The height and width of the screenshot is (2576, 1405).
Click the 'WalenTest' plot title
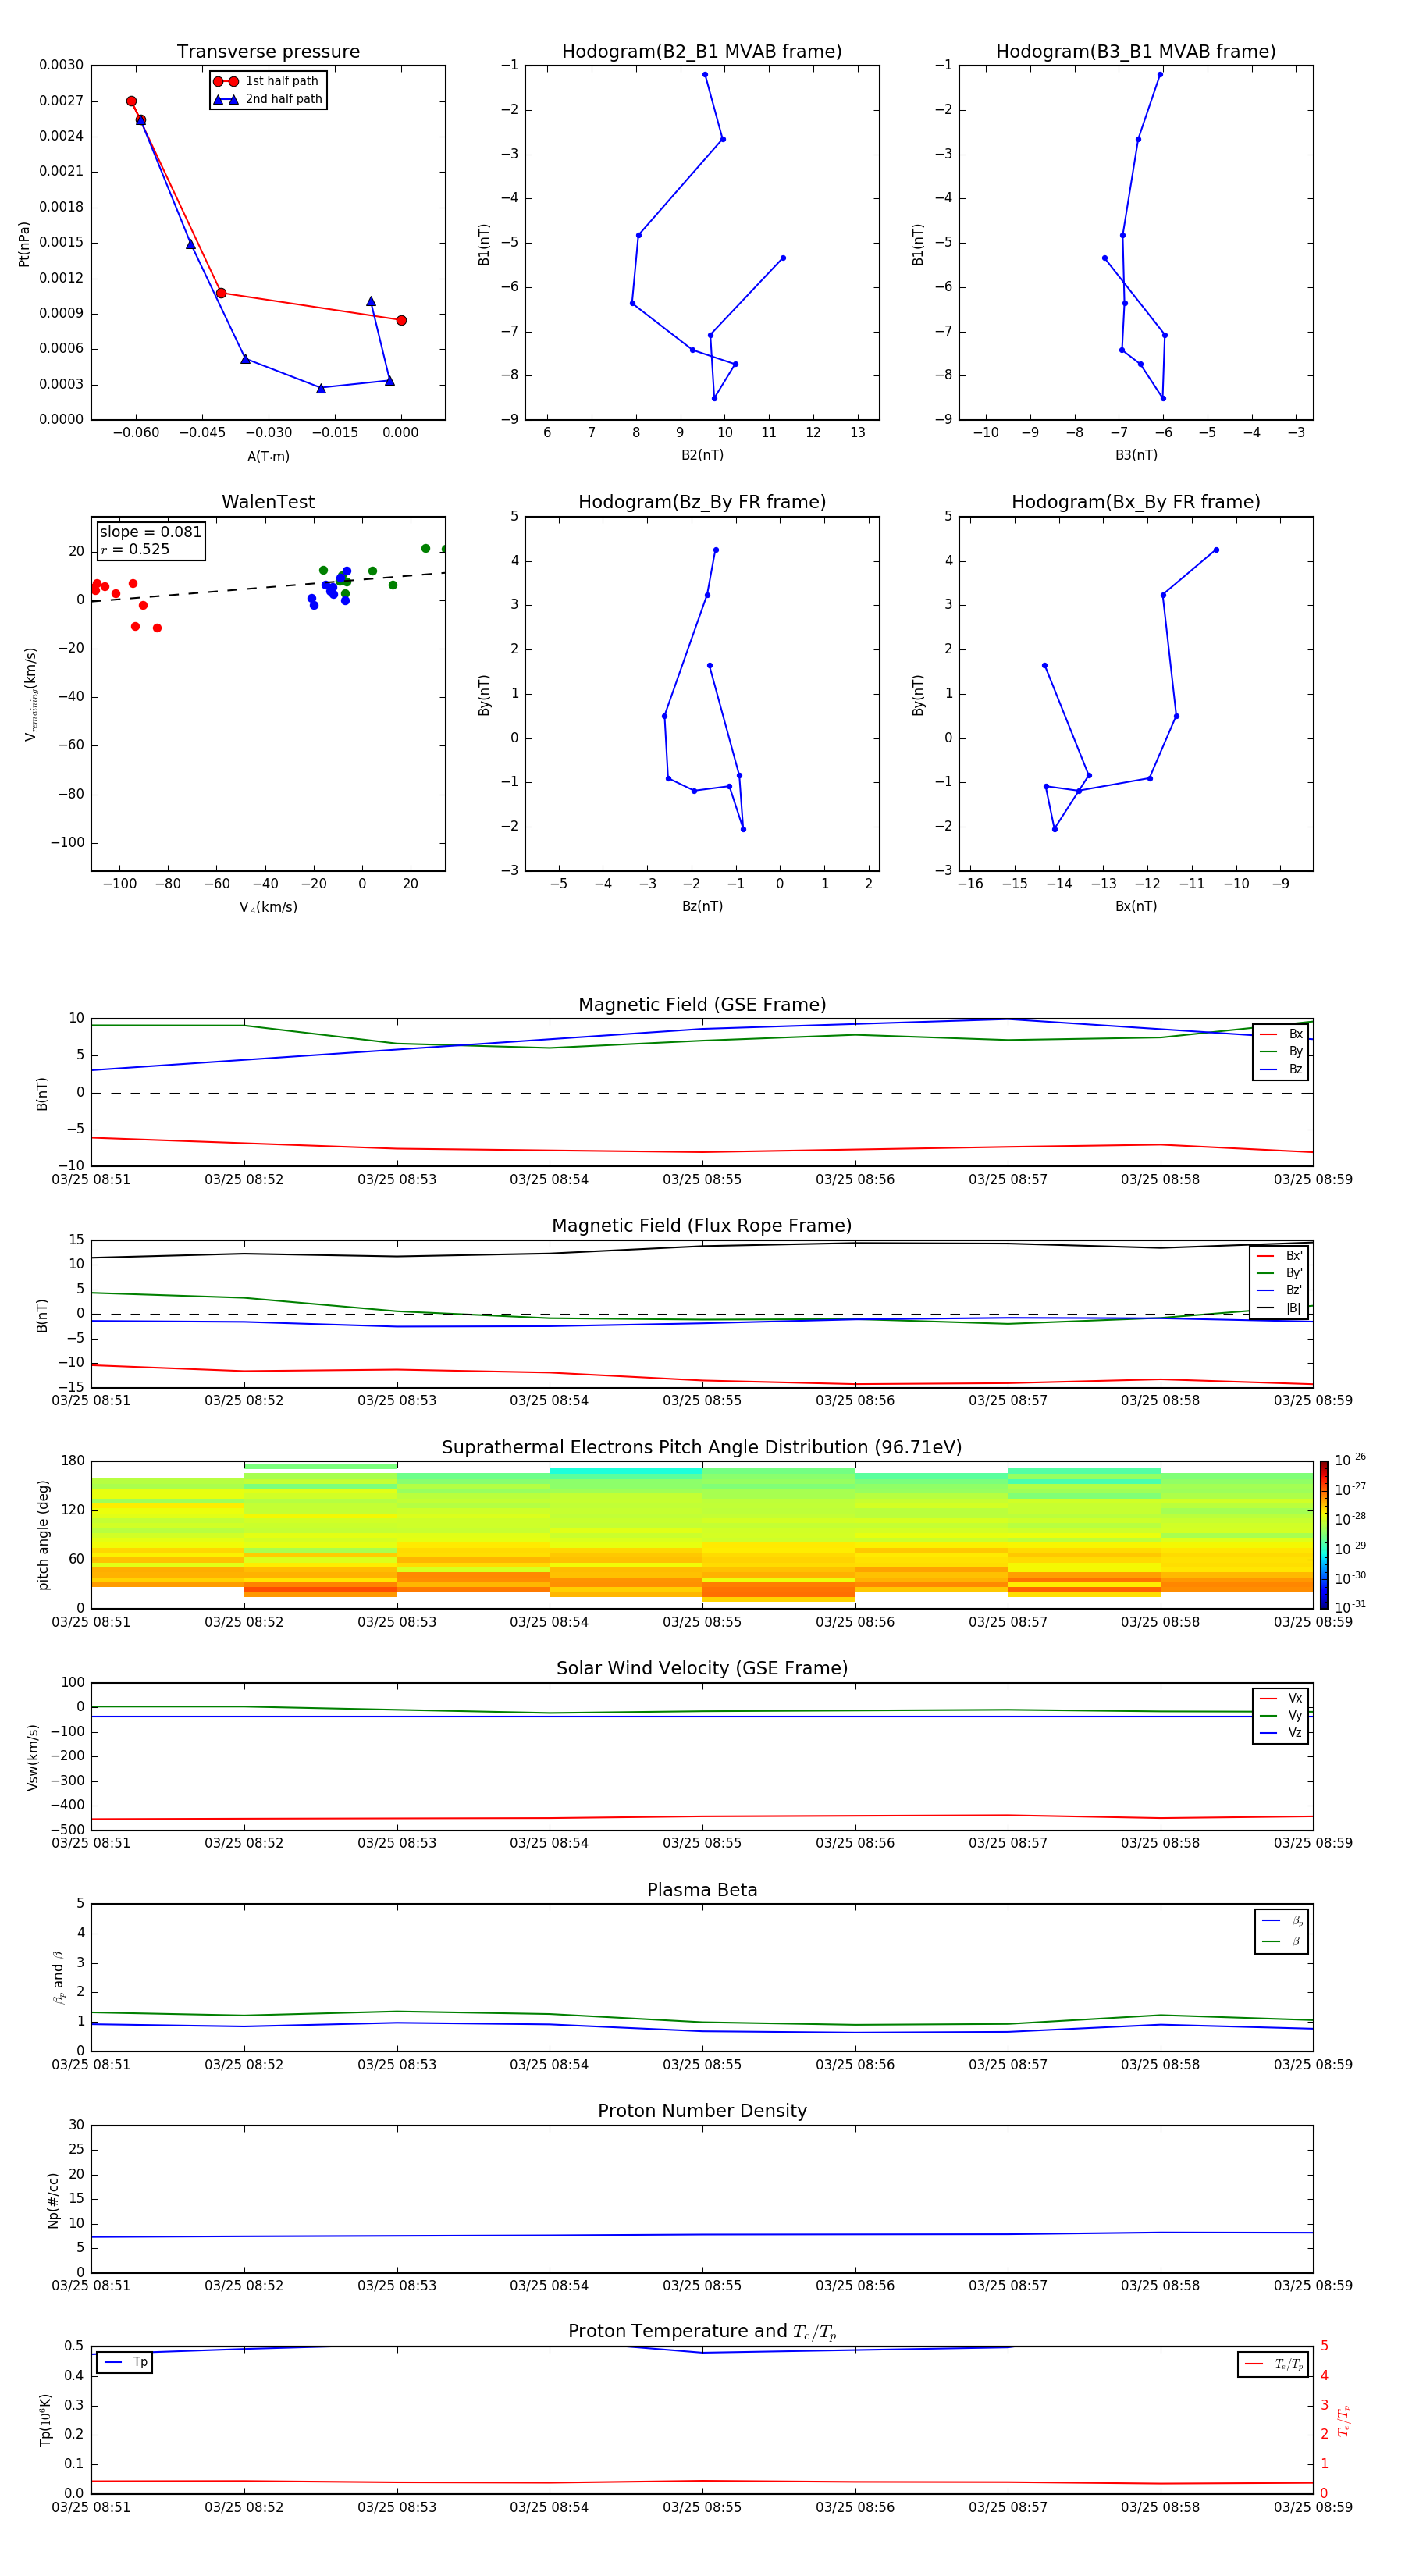tap(268, 502)
